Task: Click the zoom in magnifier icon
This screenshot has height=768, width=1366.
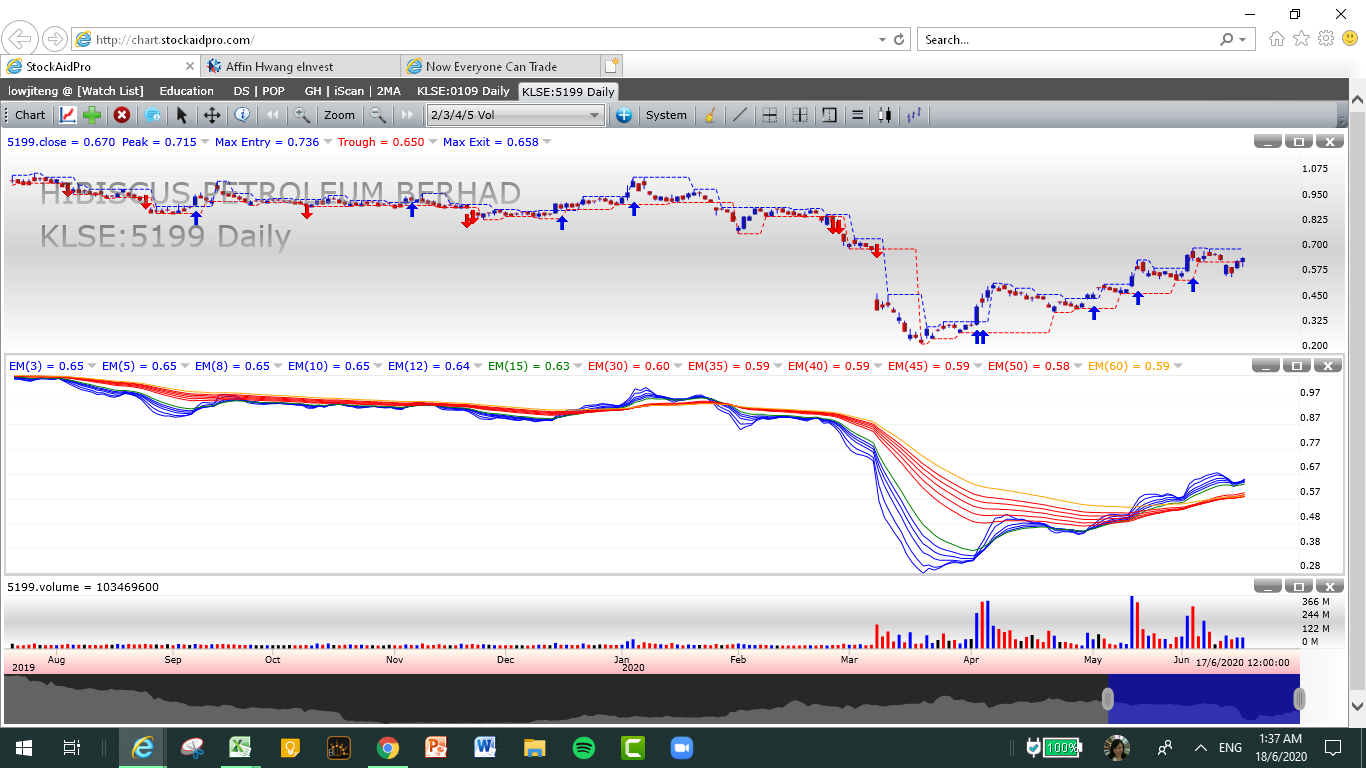Action: pos(301,115)
